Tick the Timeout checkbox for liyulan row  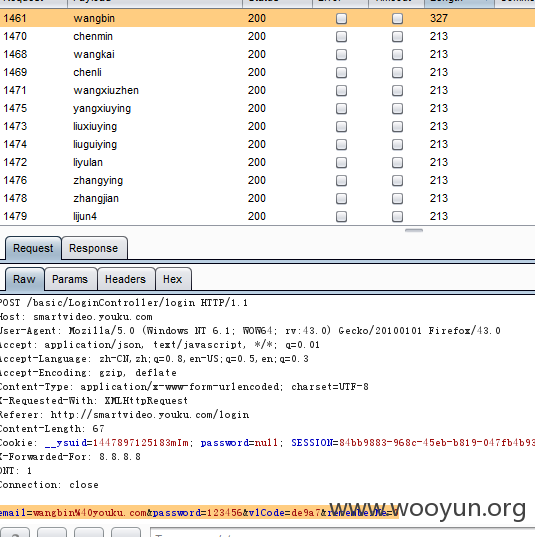point(397,162)
